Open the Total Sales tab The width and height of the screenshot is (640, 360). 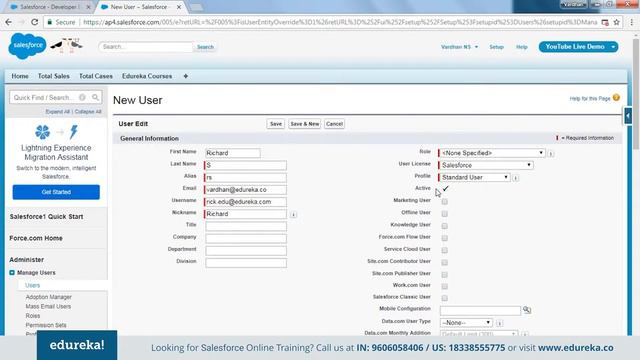[x=53, y=76]
